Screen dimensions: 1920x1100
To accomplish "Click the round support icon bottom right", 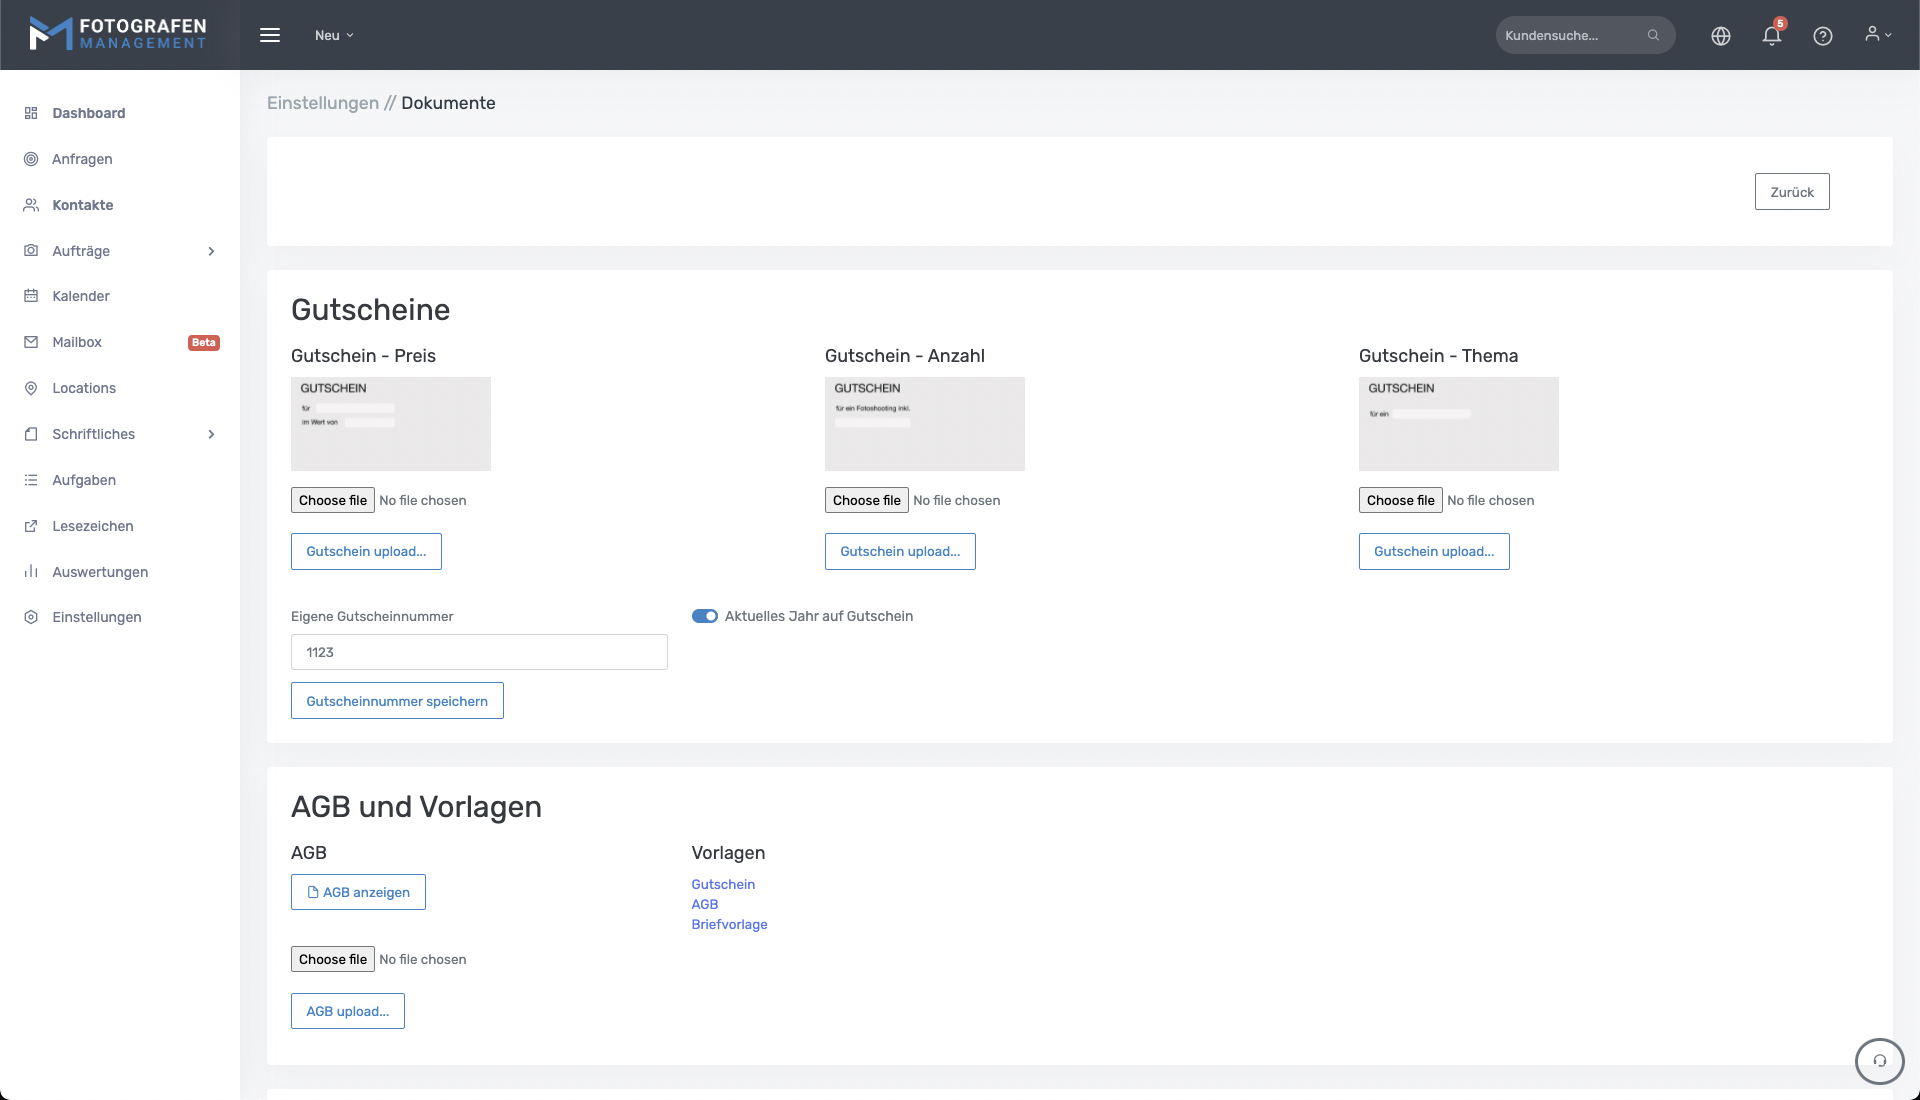I will click(x=1880, y=1061).
